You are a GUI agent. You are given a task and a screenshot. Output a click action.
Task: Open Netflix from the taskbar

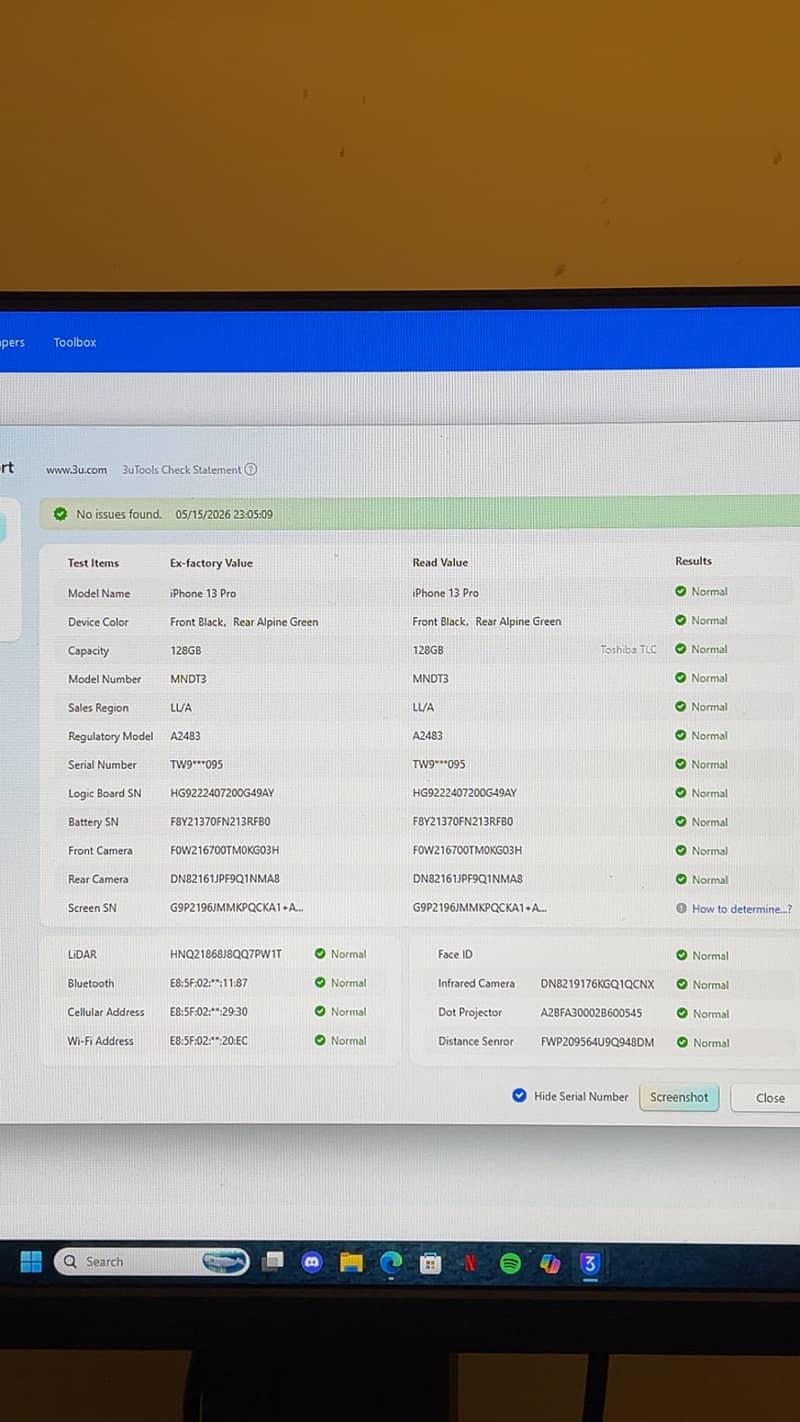470,1263
